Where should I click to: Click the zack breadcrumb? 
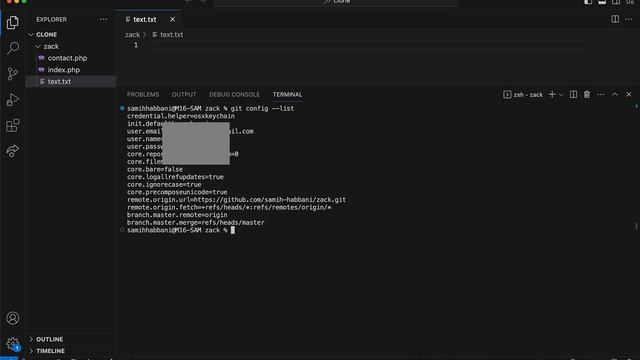[132, 35]
